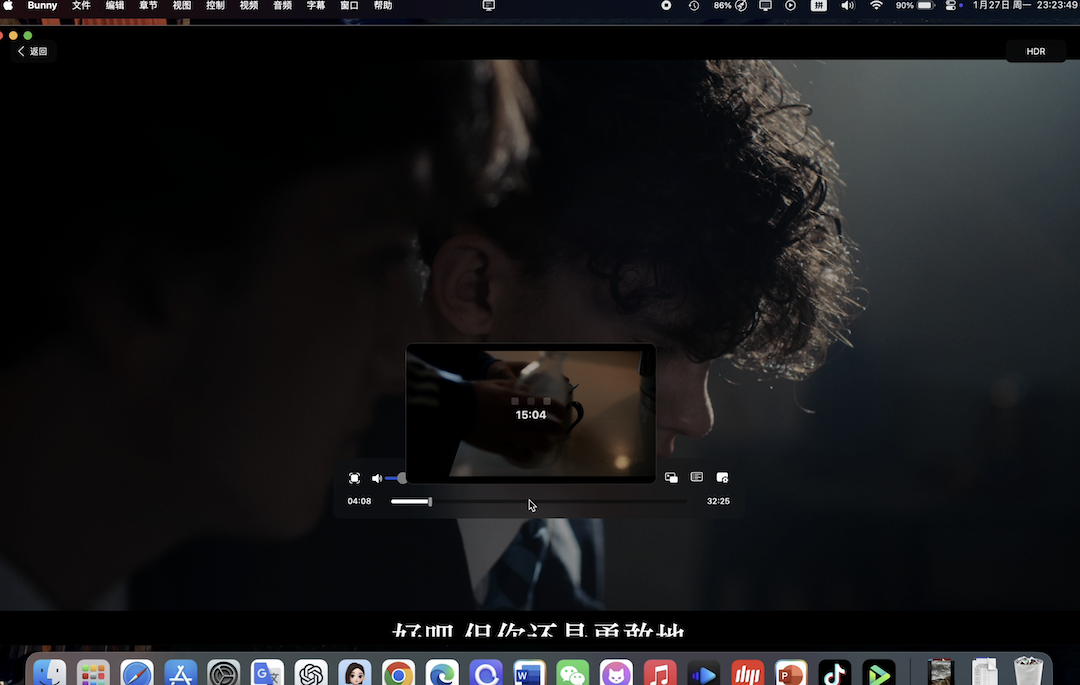Switch input method via the 拼 icon
This screenshot has height=685, width=1080.
[x=818, y=6]
